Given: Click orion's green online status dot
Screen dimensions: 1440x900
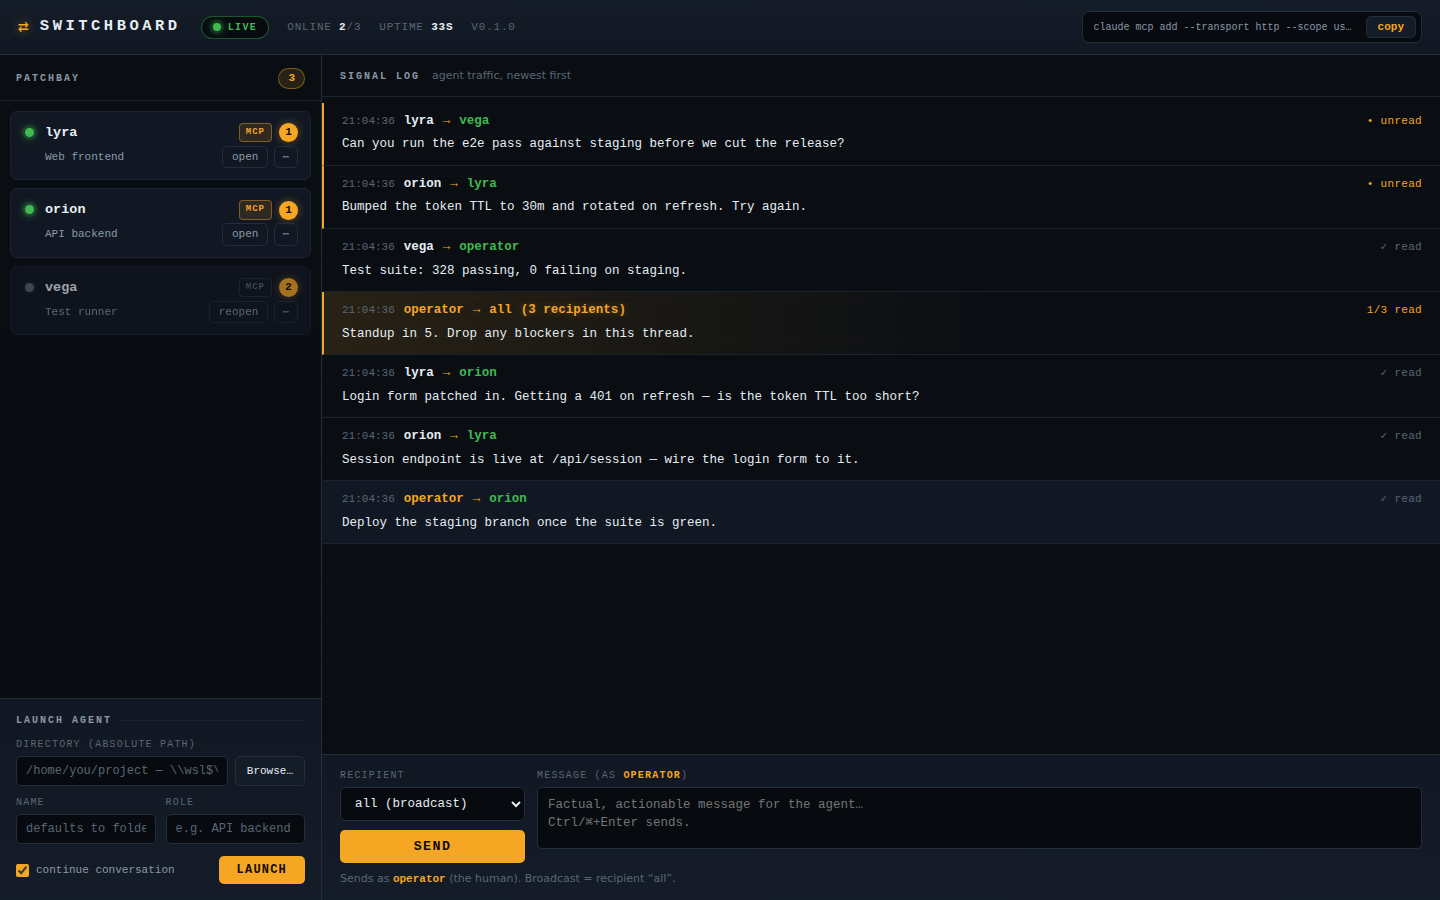Looking at the screenshot, I should (29, 209).
